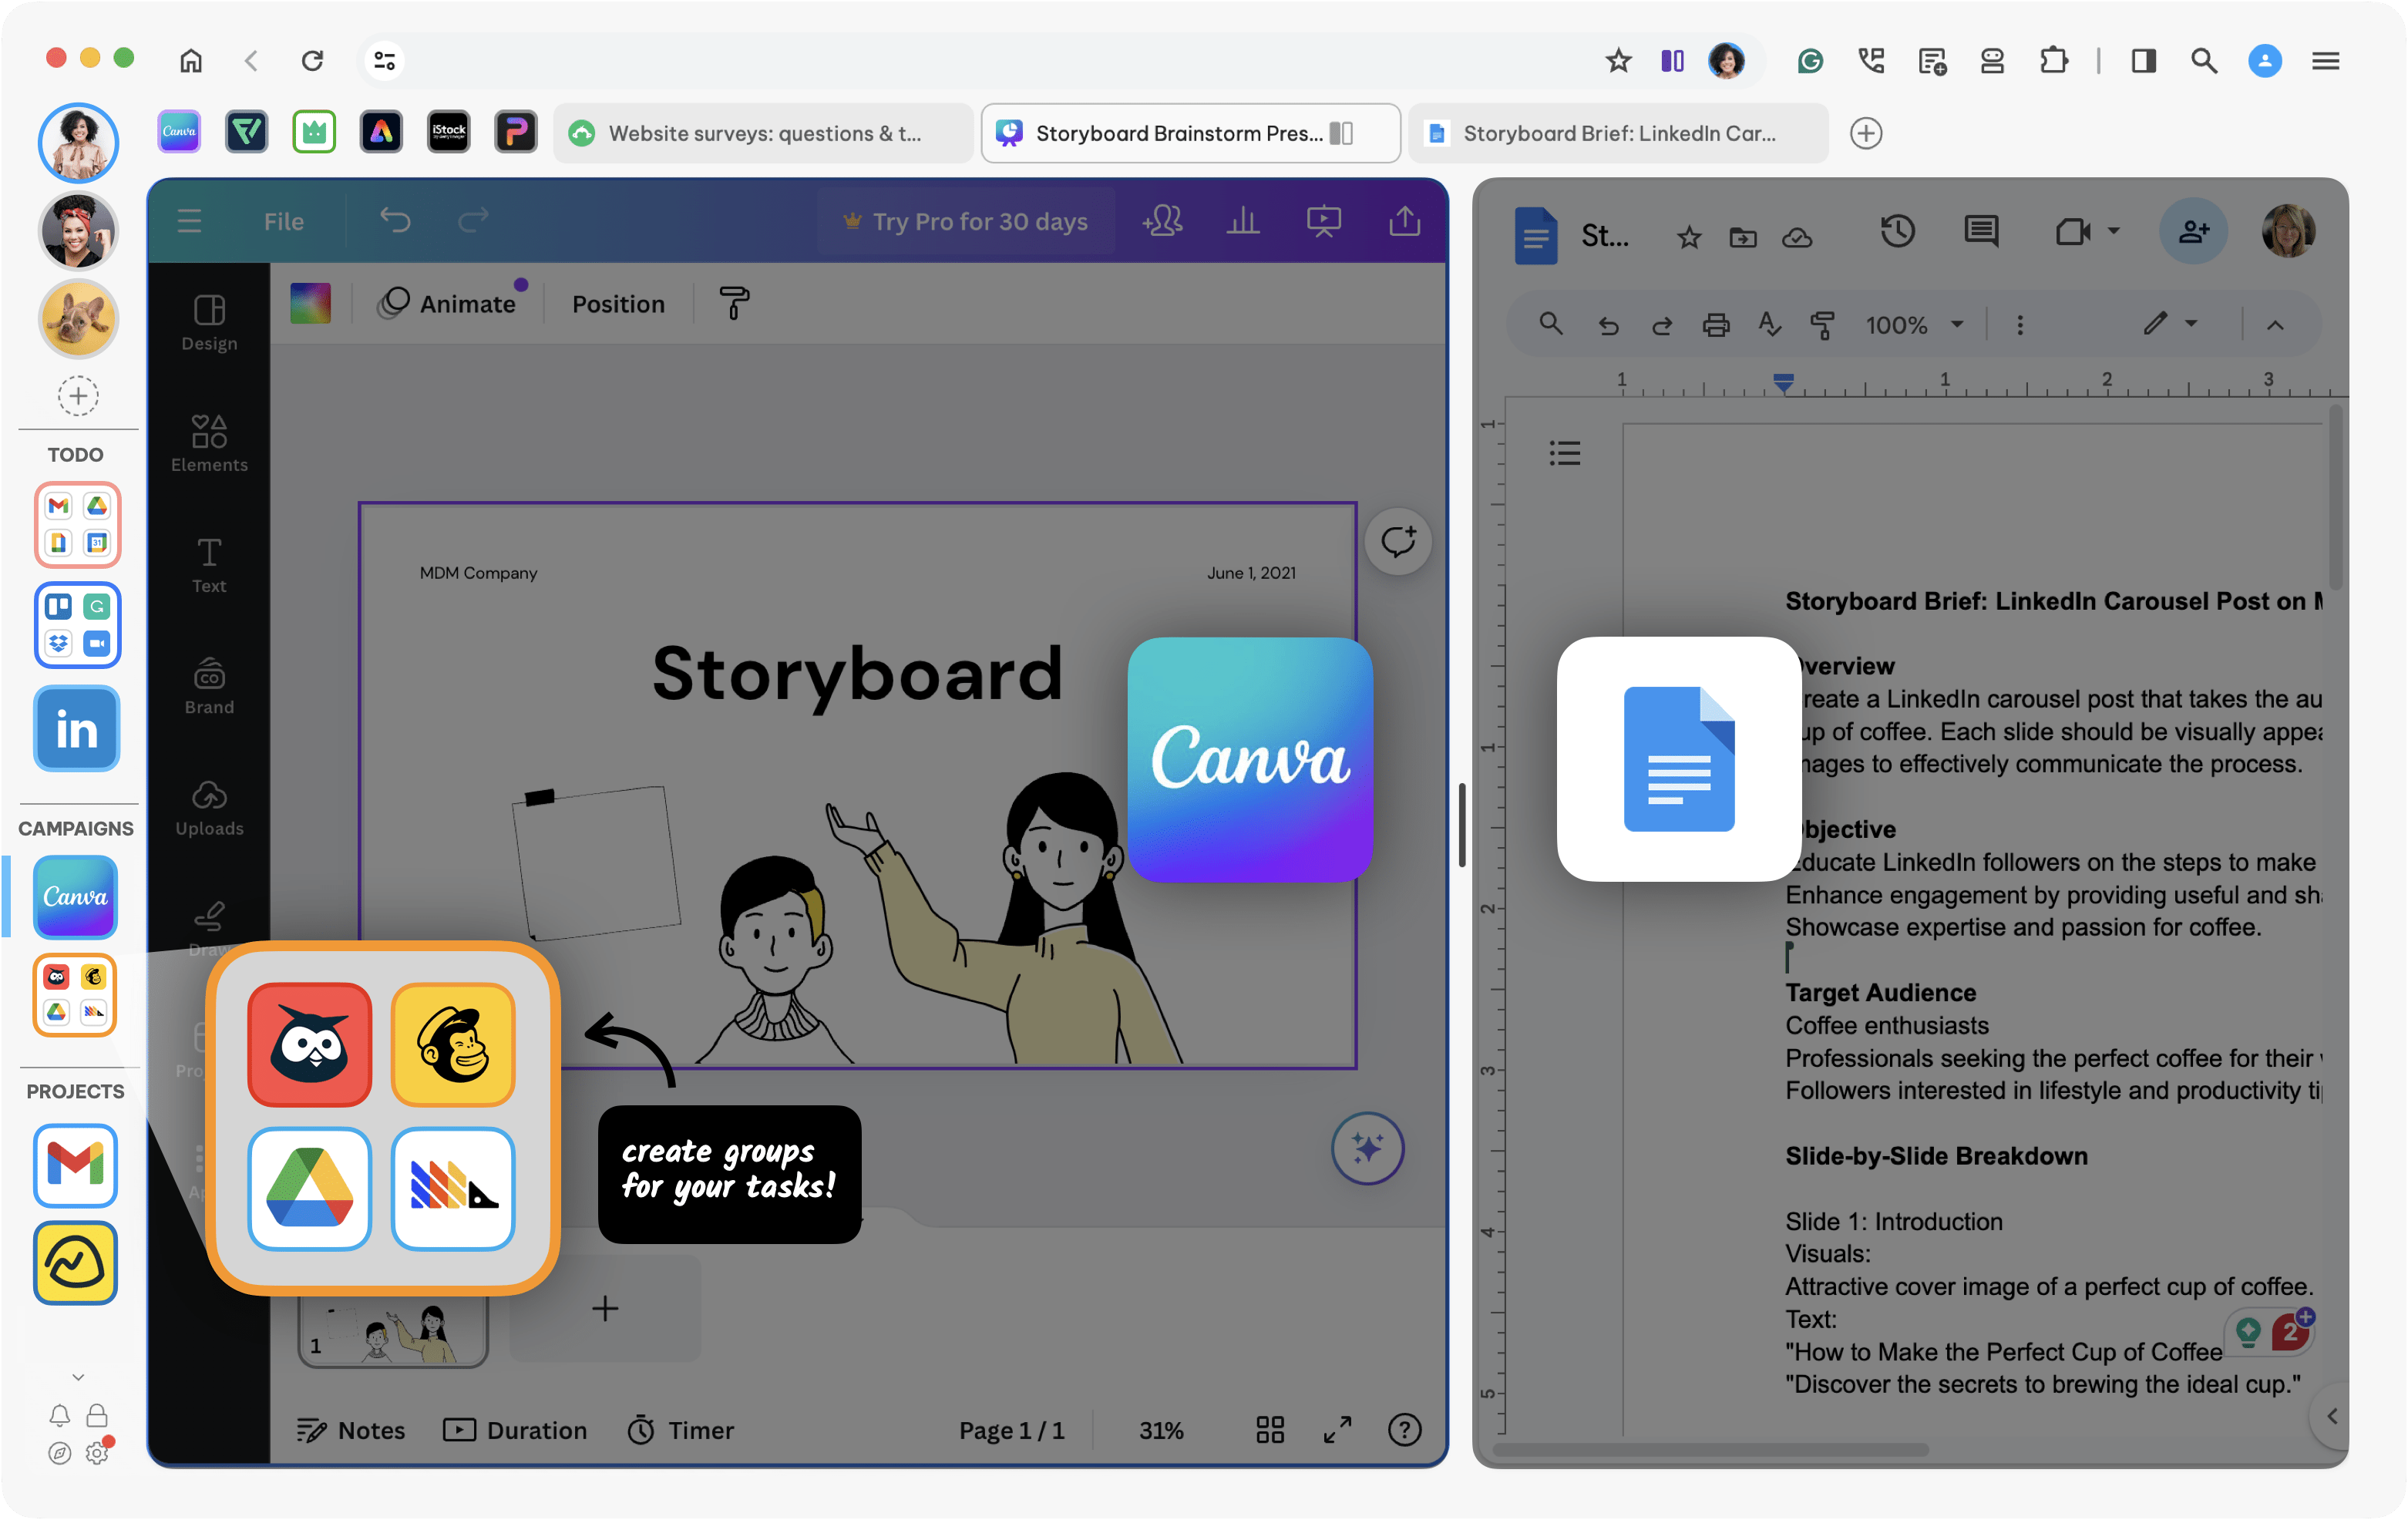Open the Brand panel in Canva

click(208, 686)
